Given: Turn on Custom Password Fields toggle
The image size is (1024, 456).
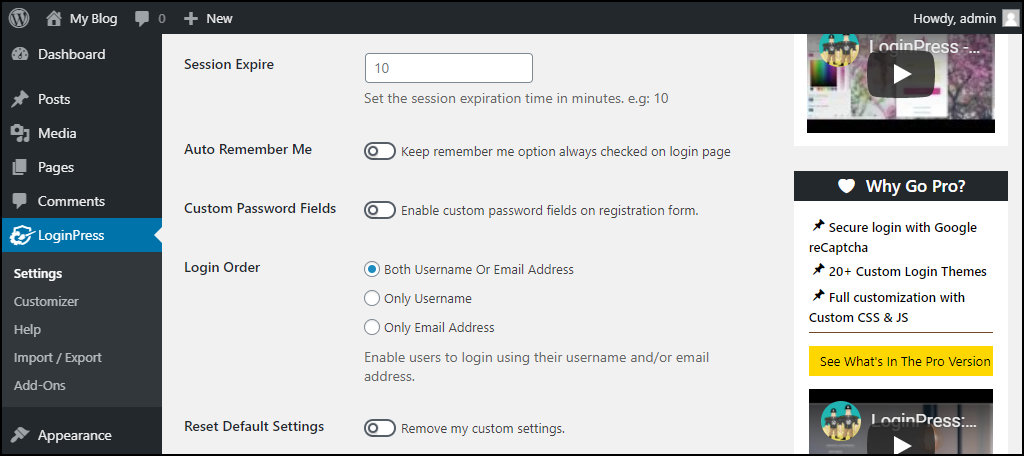Looking at the screenshot, I should (x=380, y=210).
